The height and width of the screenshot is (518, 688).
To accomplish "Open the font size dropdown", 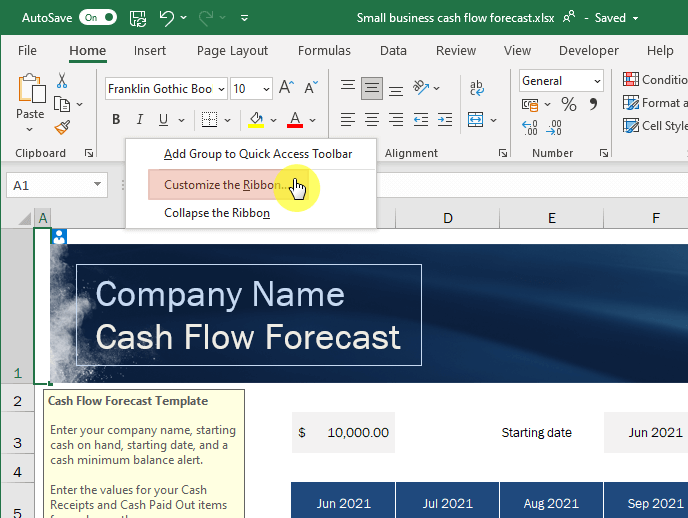I will click(x=266, y=89).
